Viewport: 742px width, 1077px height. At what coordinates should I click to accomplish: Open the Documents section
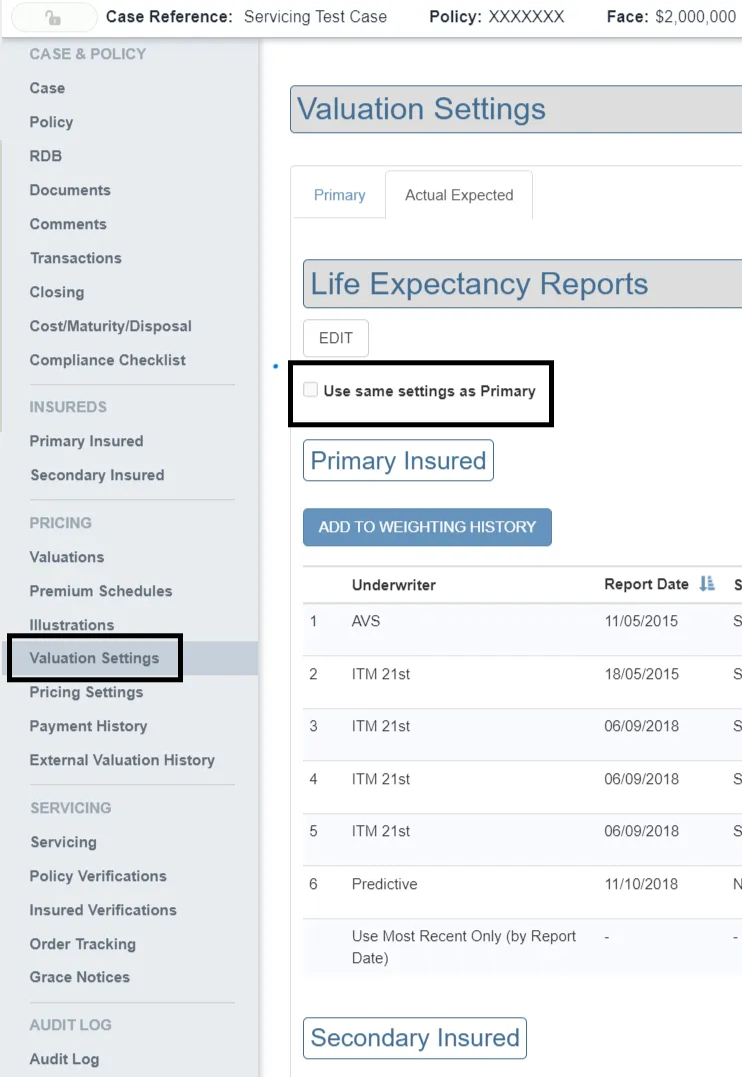point(70,190)
